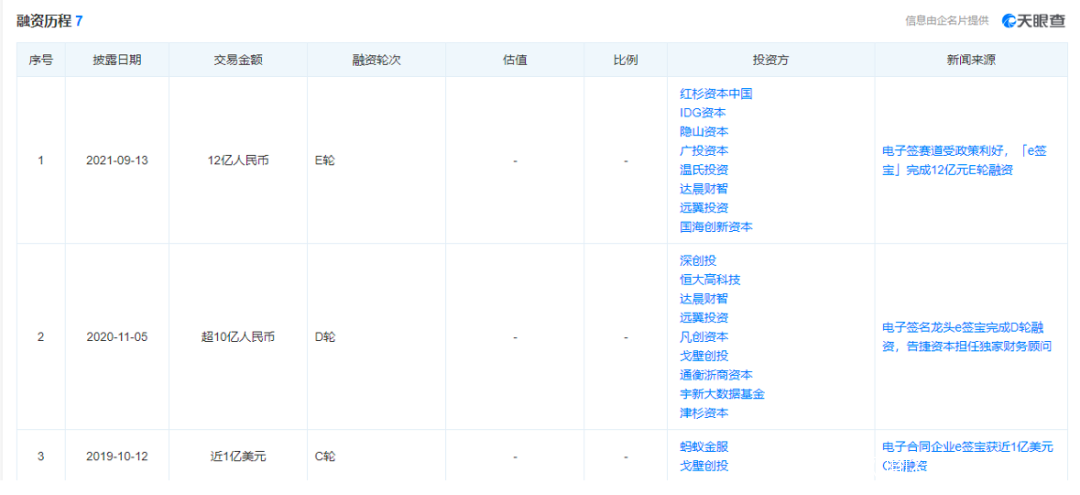Click the 序号 column header
The image size is (1080, 495).
pos(41,60)
